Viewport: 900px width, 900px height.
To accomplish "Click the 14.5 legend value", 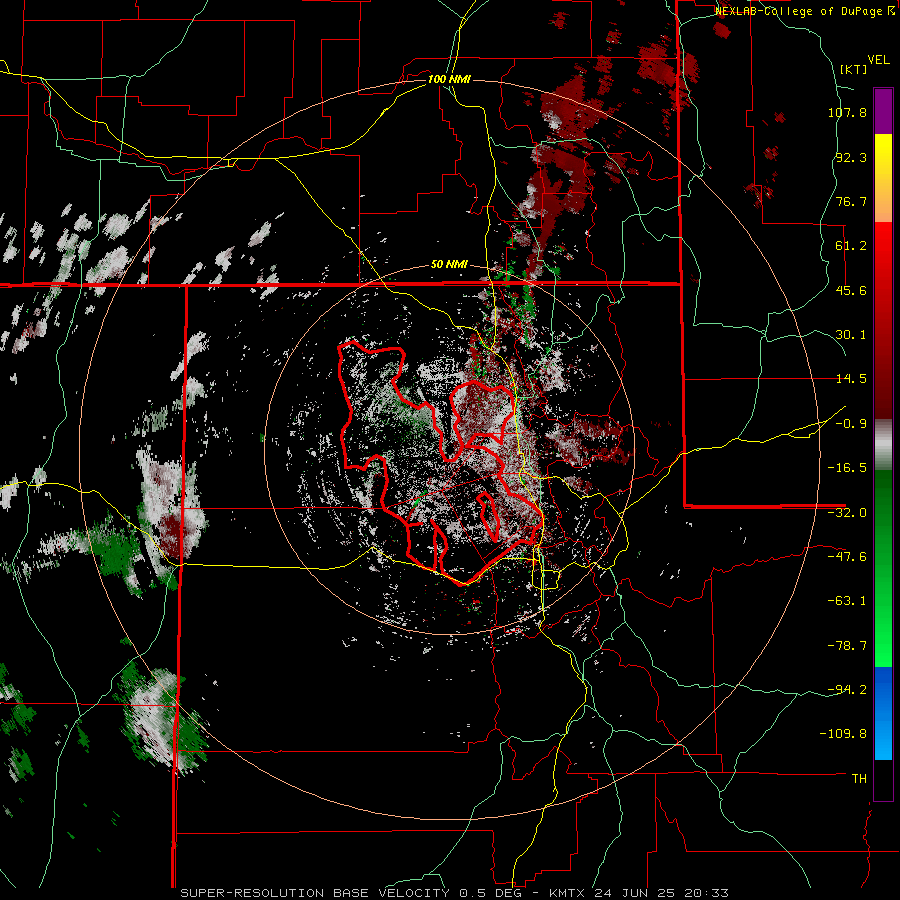I will [x=851, y=379].
